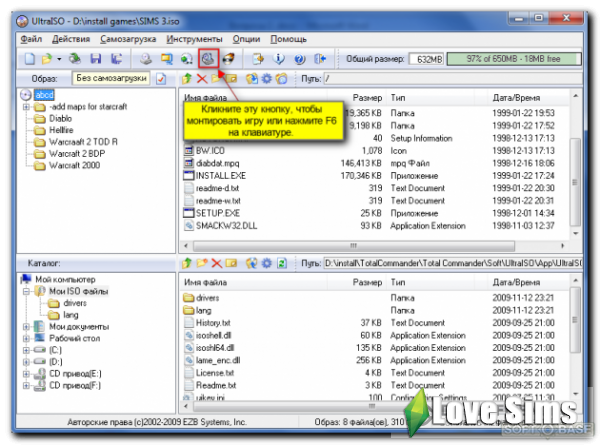
Task: Open the Файл menu
Action: coord(31,39)
